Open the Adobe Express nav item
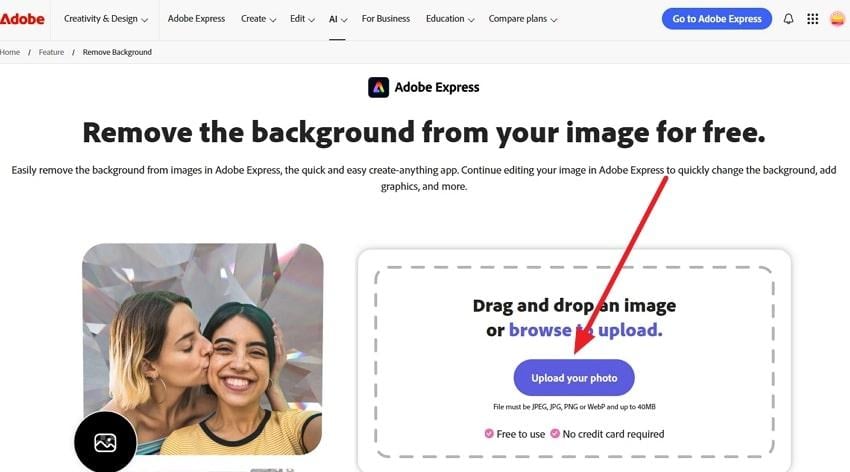850x472 pixels. [196, 19]
